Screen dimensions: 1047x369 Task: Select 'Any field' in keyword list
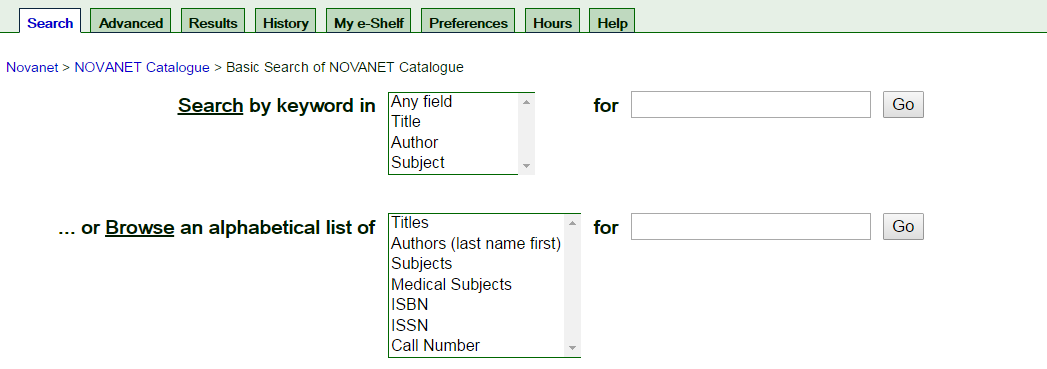point(453,102)
